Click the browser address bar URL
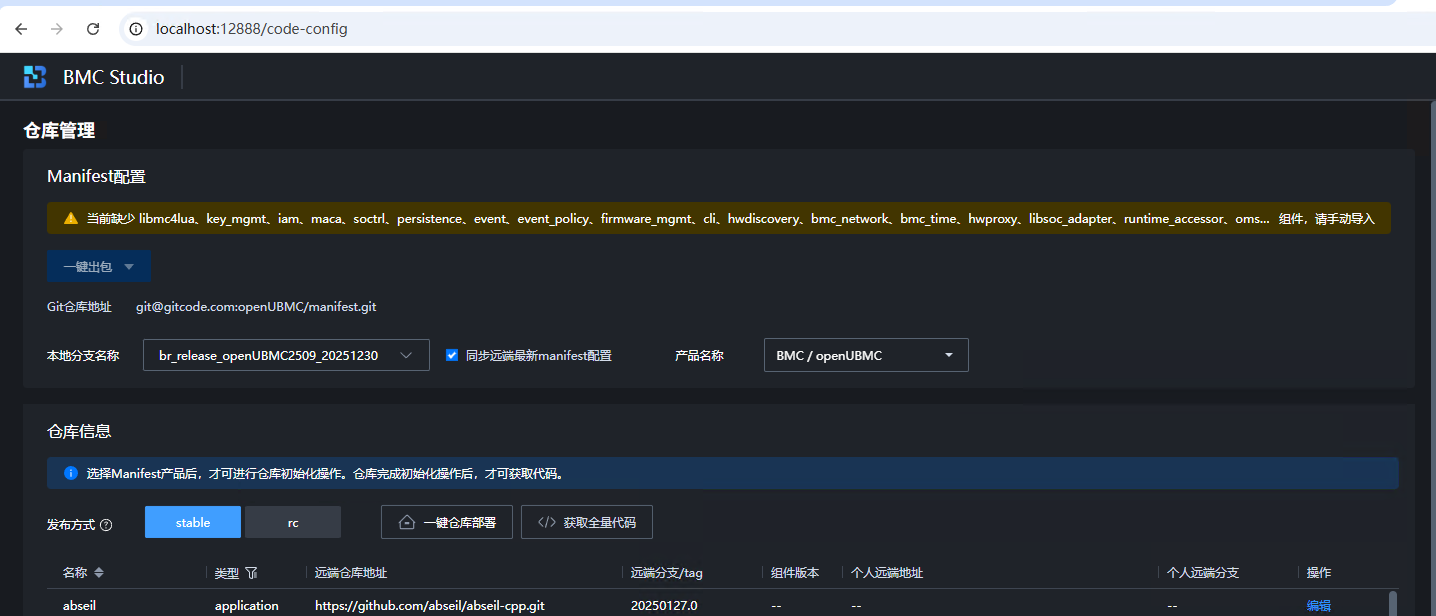 (252, 29)
